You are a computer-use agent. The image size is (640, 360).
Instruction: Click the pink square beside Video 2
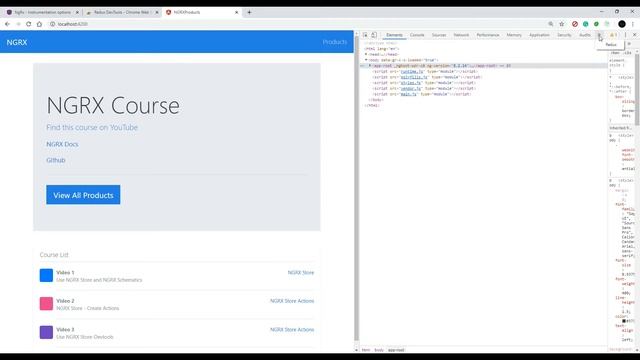tap(46, 304)
